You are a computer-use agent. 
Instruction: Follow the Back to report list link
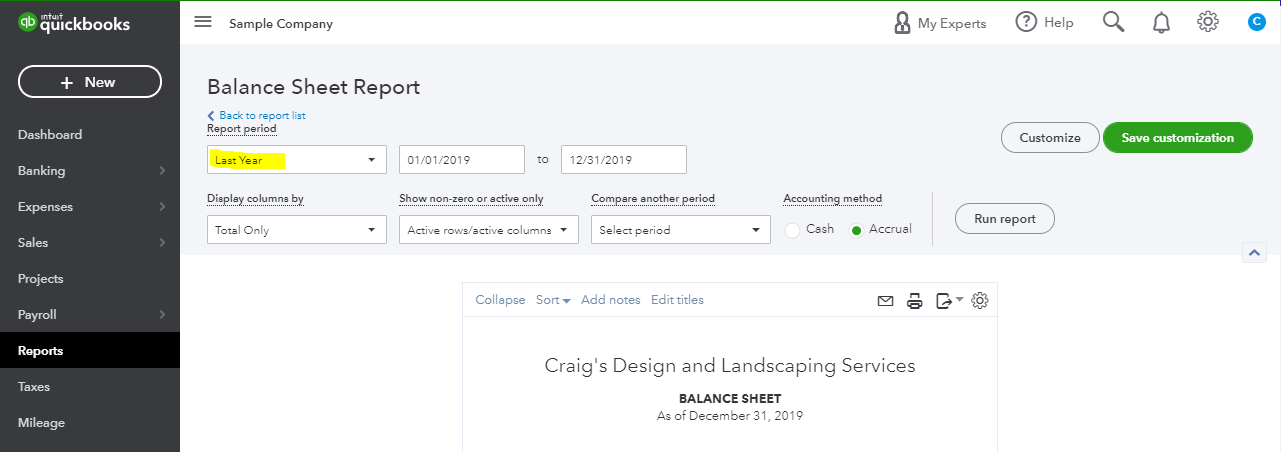pos(256,116)
